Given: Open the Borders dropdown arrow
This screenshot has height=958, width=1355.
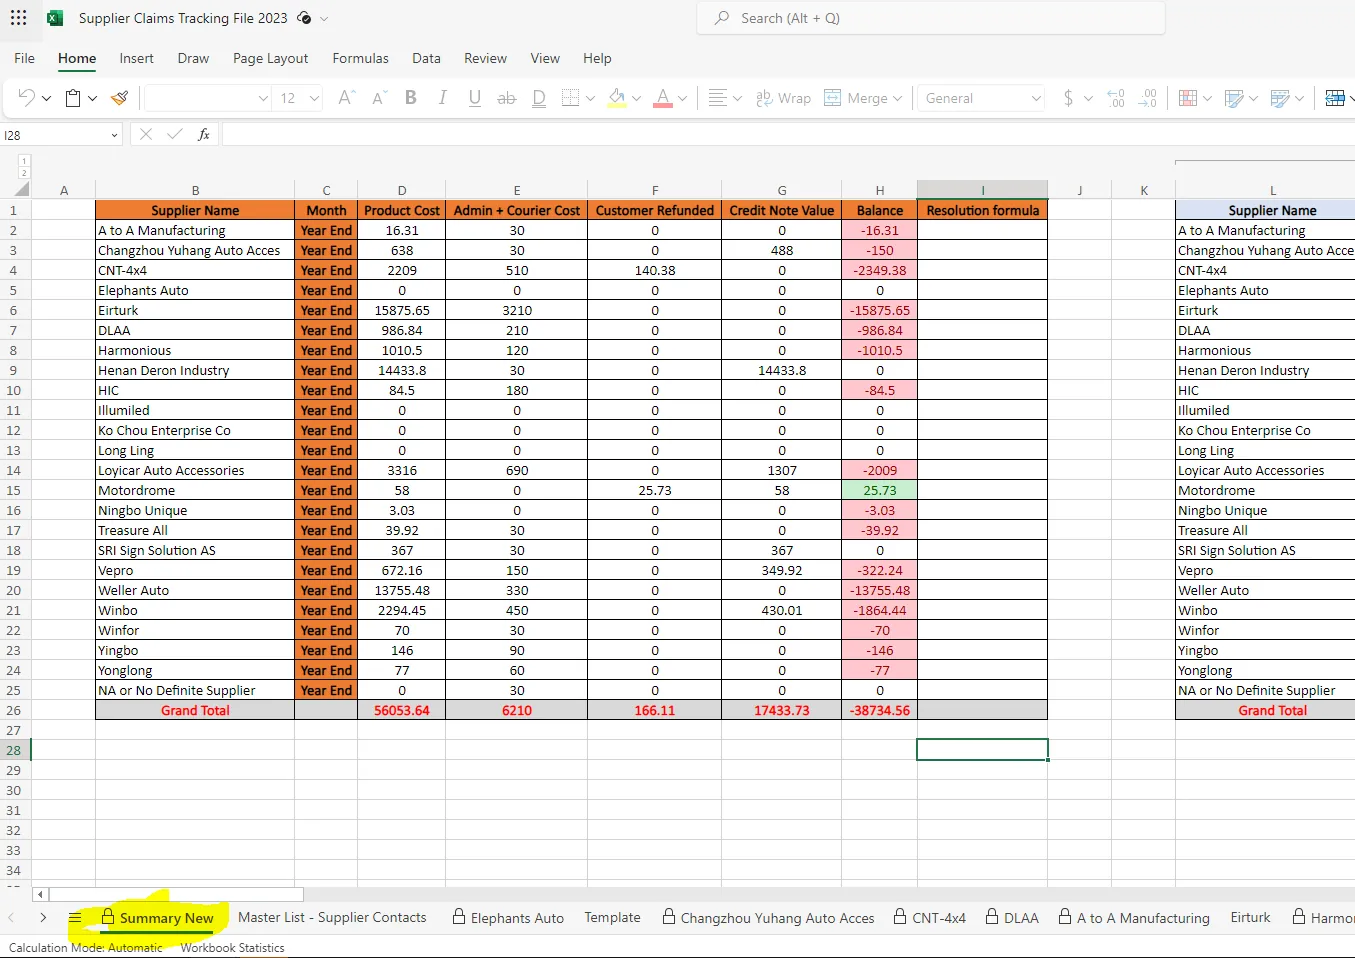Looking at the screenshot, I should click(x=590, y=98).
